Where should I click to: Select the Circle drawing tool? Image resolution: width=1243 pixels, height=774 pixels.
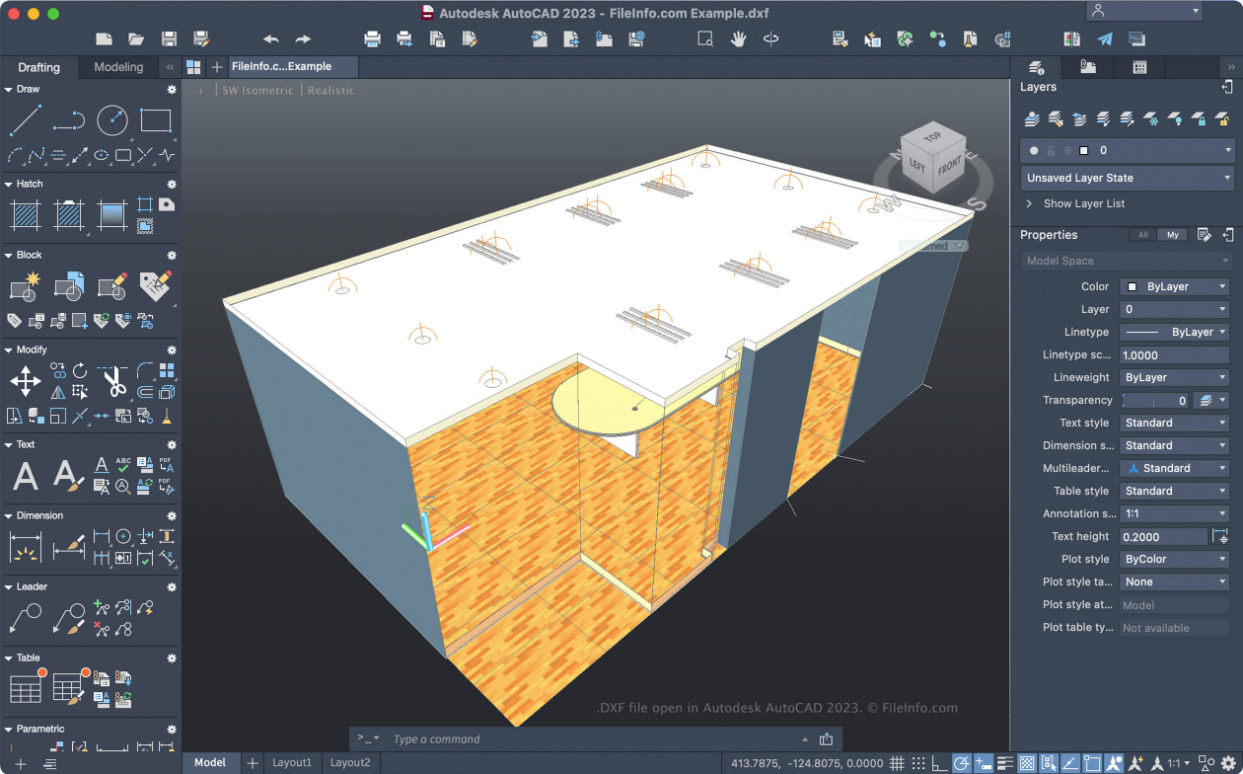(112, 121)
